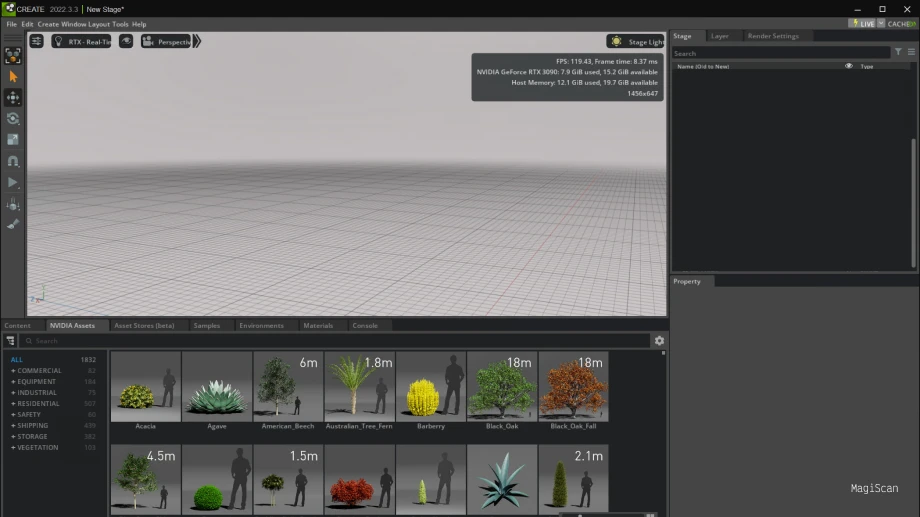This screenshot has width=920, height=517.
Task: Select the American_Beech asset thumbnail
Action: [288, 386]
